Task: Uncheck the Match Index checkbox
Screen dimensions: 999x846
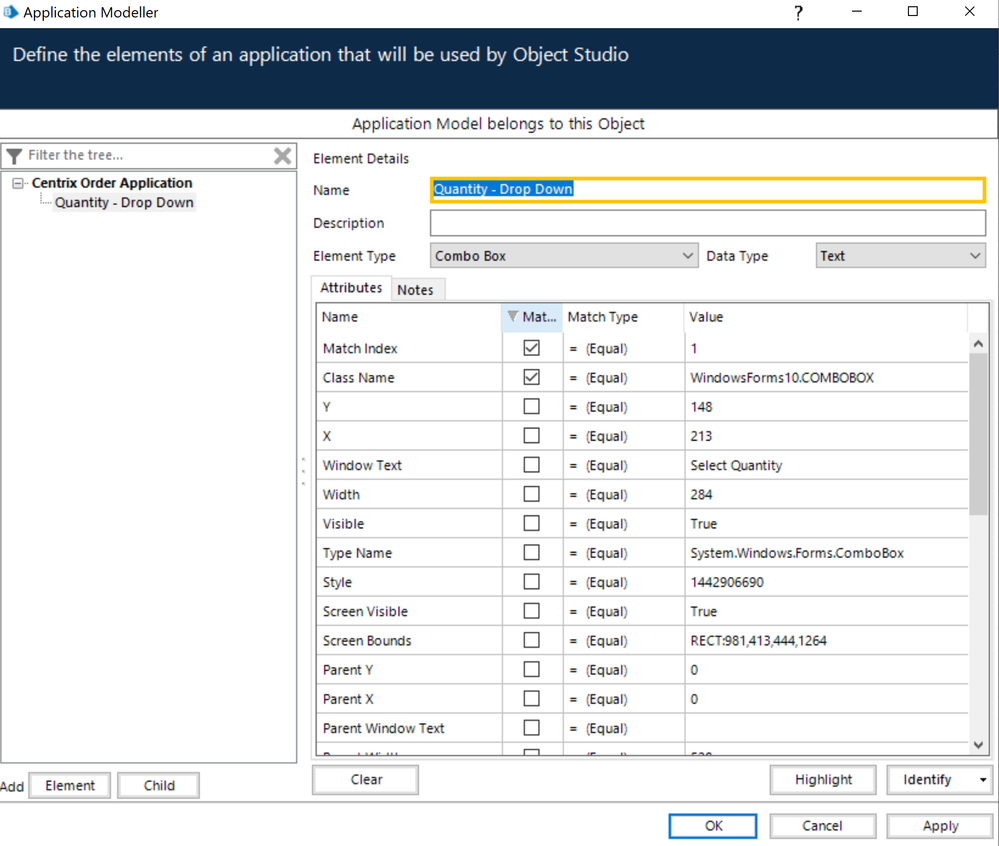Action: coord(531,348)
